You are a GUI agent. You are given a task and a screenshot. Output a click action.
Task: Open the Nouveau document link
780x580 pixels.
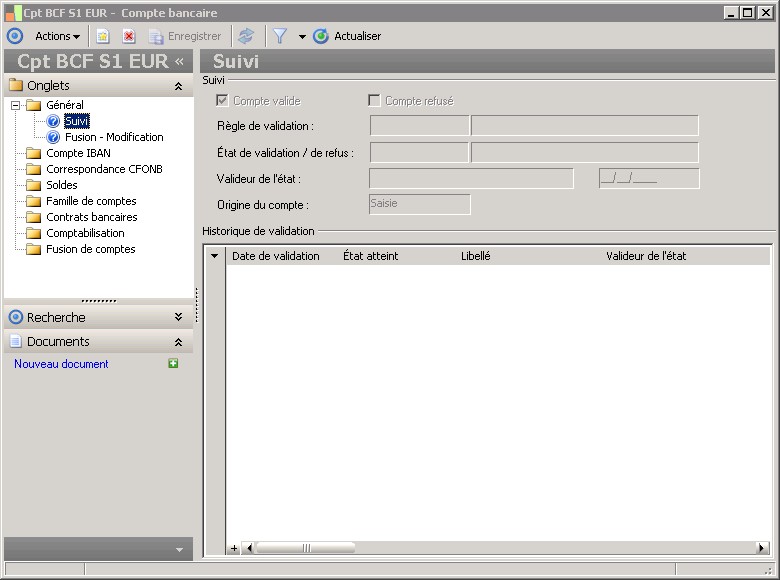pos(61,364)
